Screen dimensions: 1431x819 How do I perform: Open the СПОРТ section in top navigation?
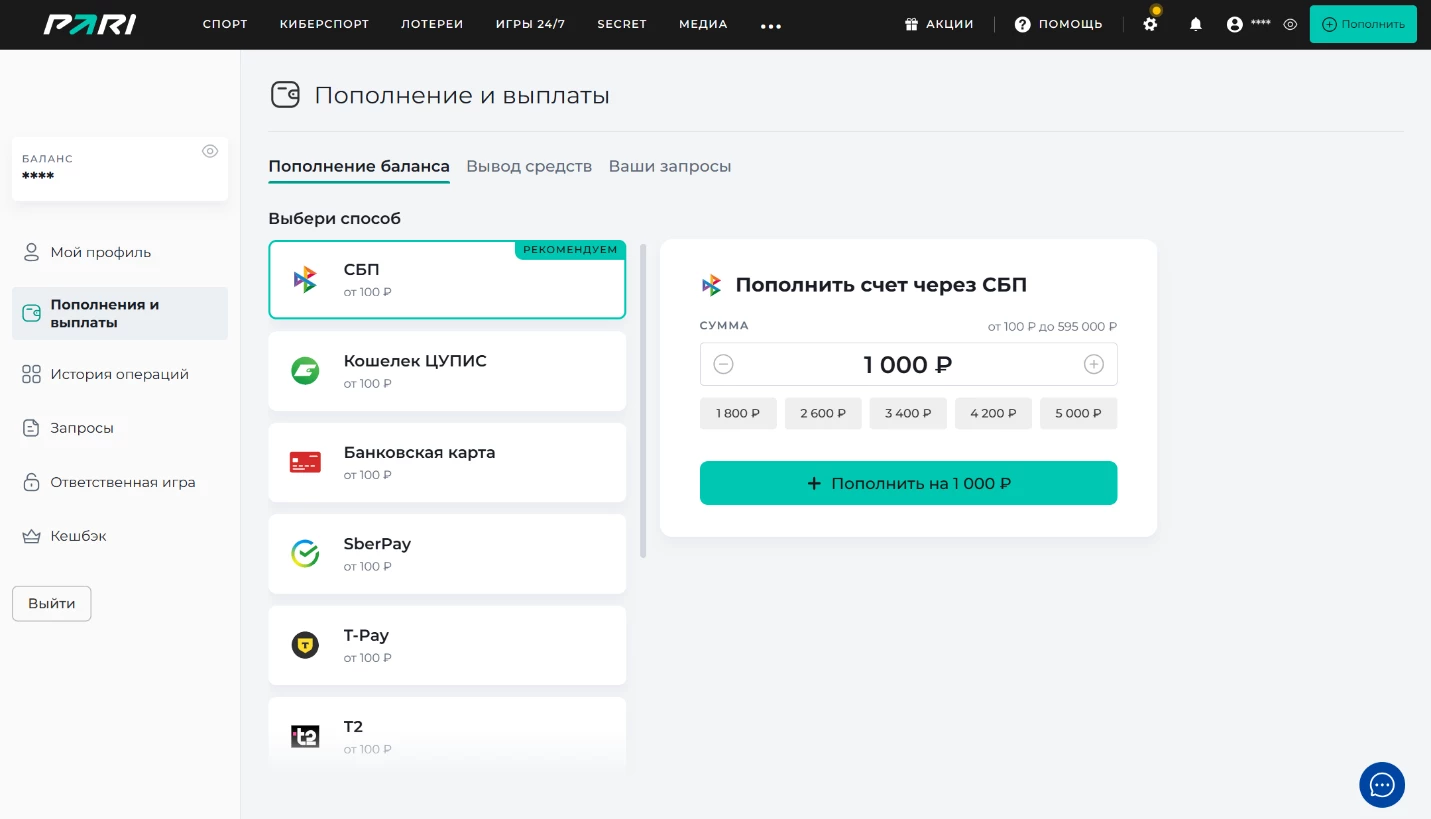(x=225, y=24)
